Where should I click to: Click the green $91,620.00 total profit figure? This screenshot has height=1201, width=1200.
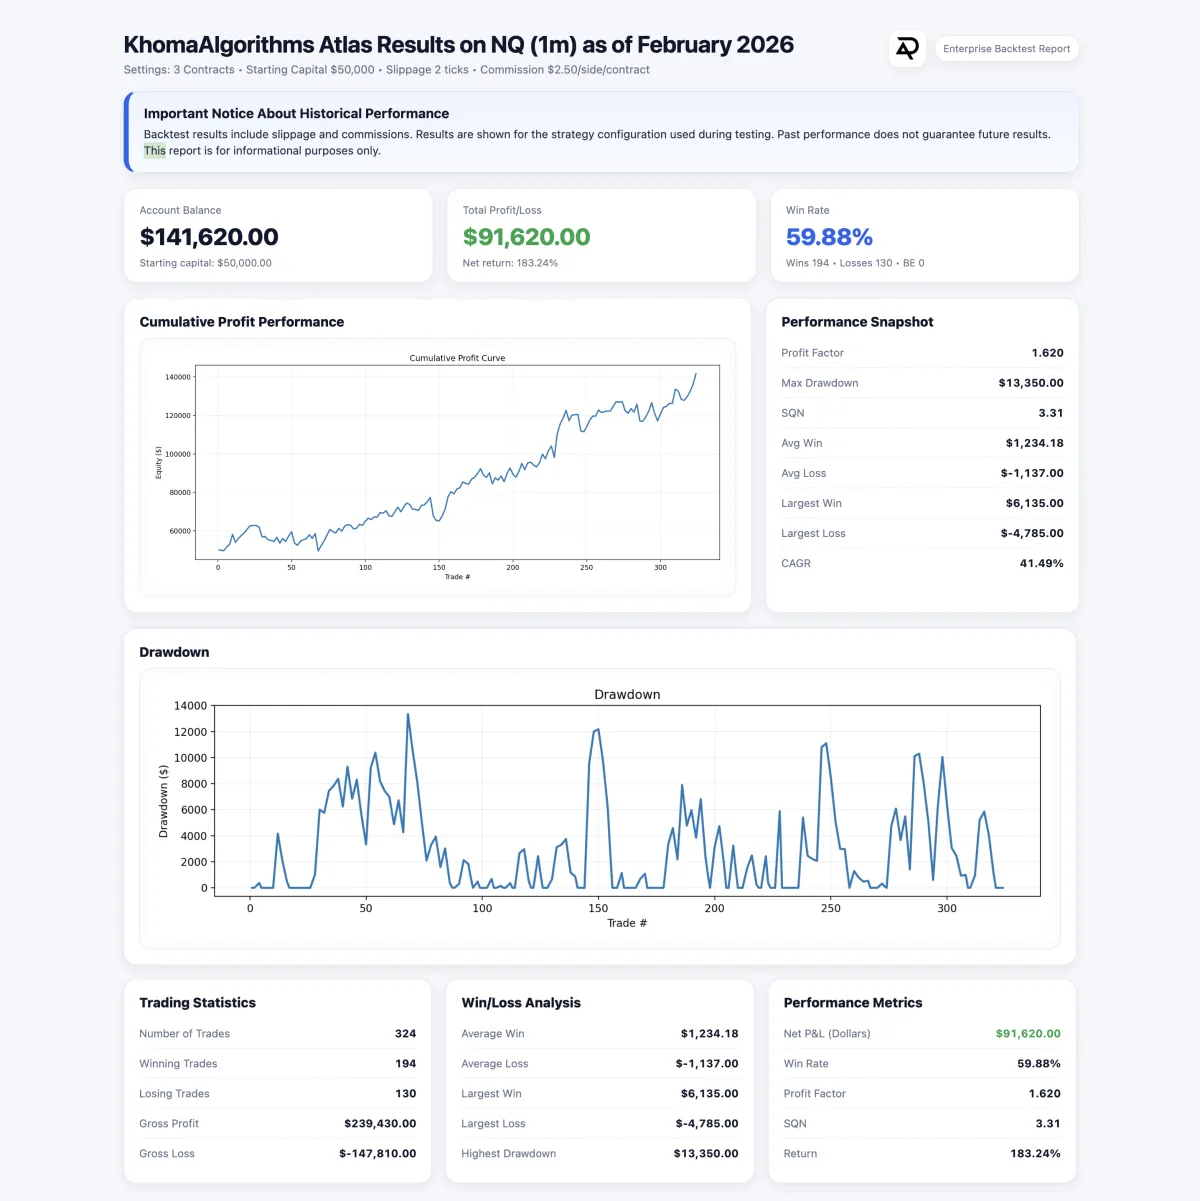pyautogui.click(x=526, y=237)
